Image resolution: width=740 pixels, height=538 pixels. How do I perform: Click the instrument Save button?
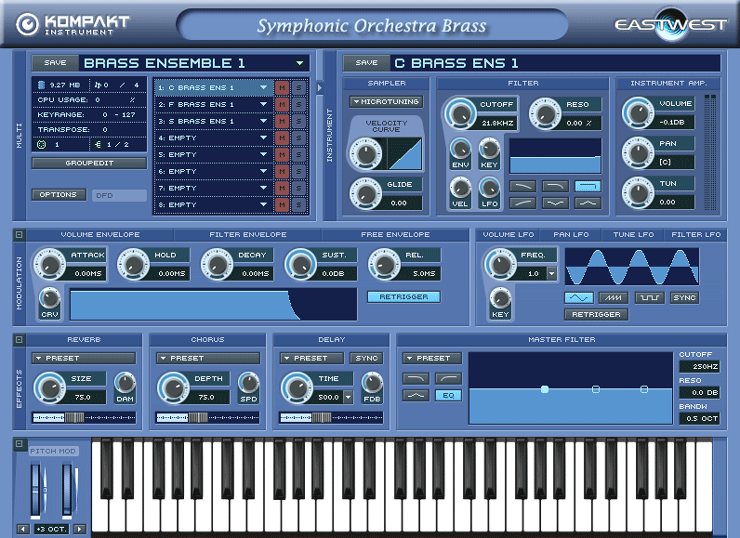pyautogui.click(x=367, y=63)
